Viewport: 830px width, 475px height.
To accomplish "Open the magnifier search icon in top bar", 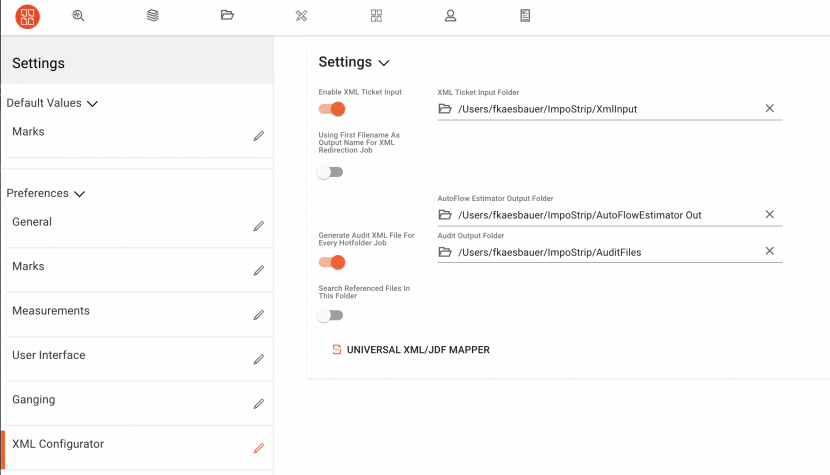I will (x=79, y=16).
